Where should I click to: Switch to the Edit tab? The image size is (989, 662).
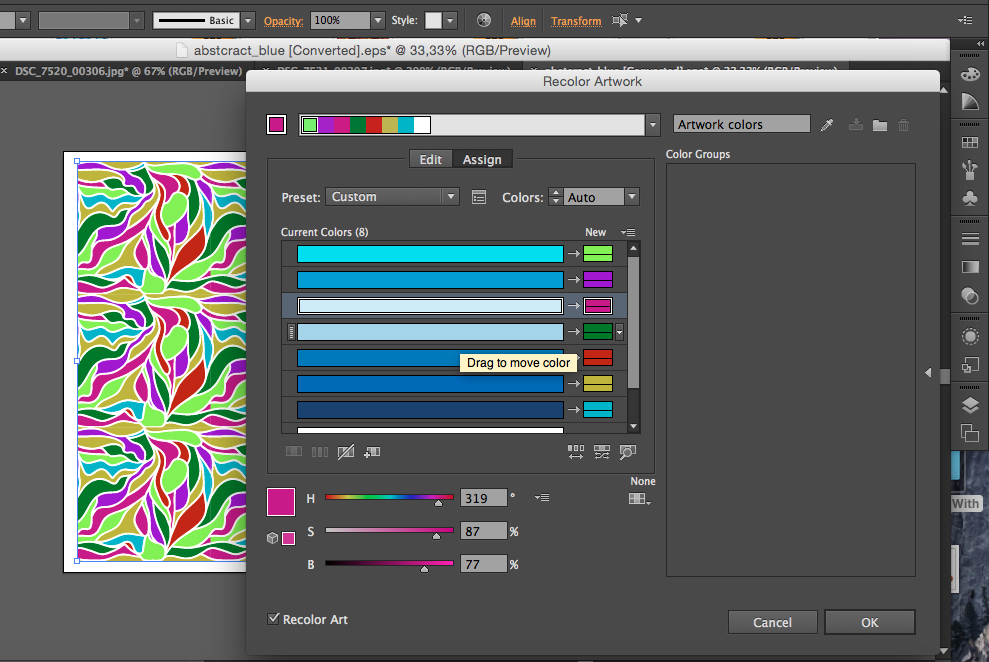click(431, 160)
